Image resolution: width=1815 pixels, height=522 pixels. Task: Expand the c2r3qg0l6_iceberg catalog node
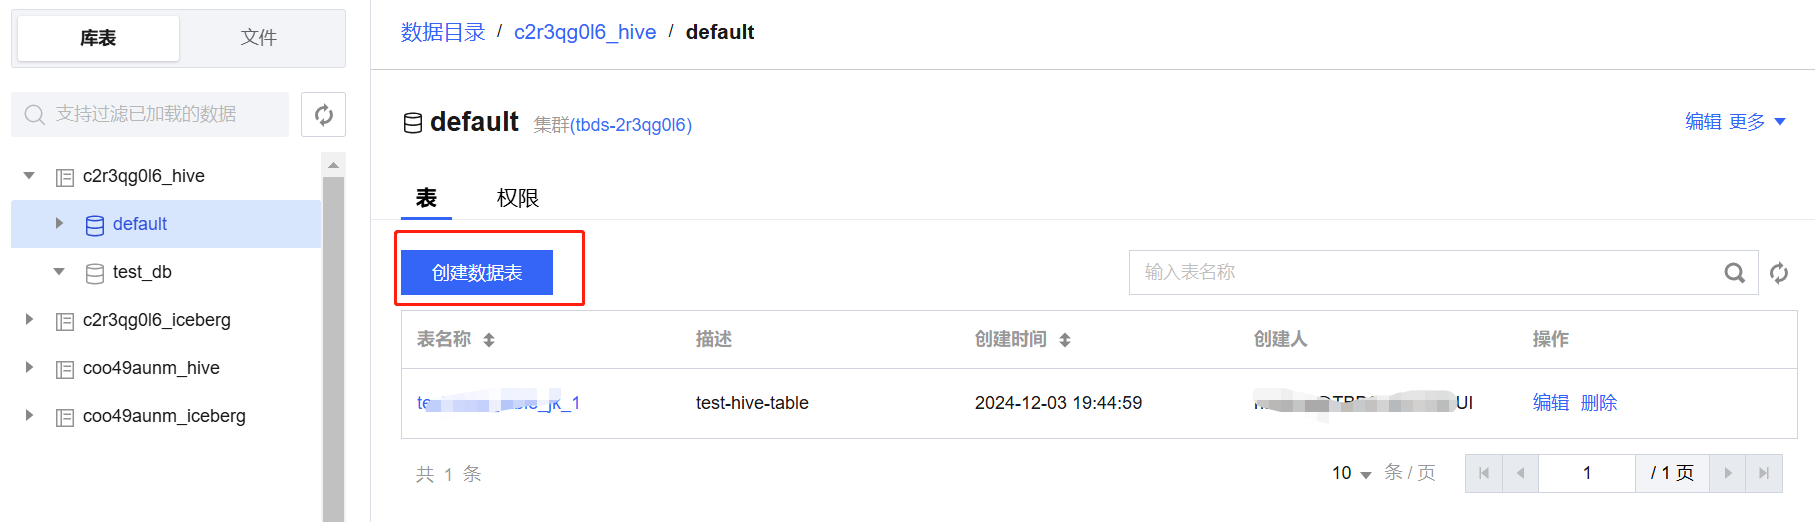point(30,320)
